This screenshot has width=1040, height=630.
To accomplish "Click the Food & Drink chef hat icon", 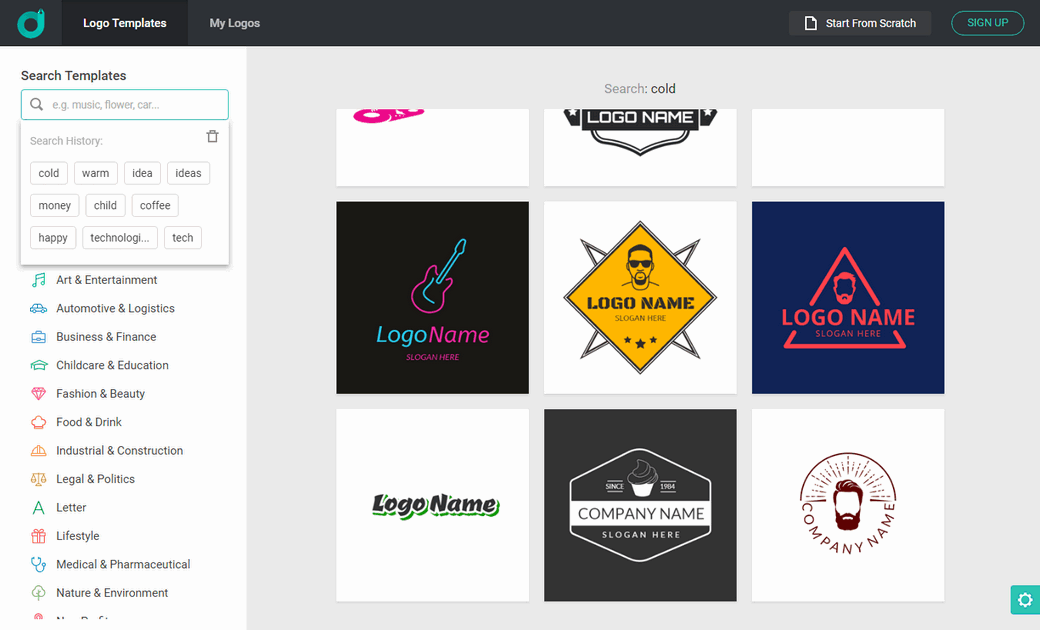I will [39, 422].
